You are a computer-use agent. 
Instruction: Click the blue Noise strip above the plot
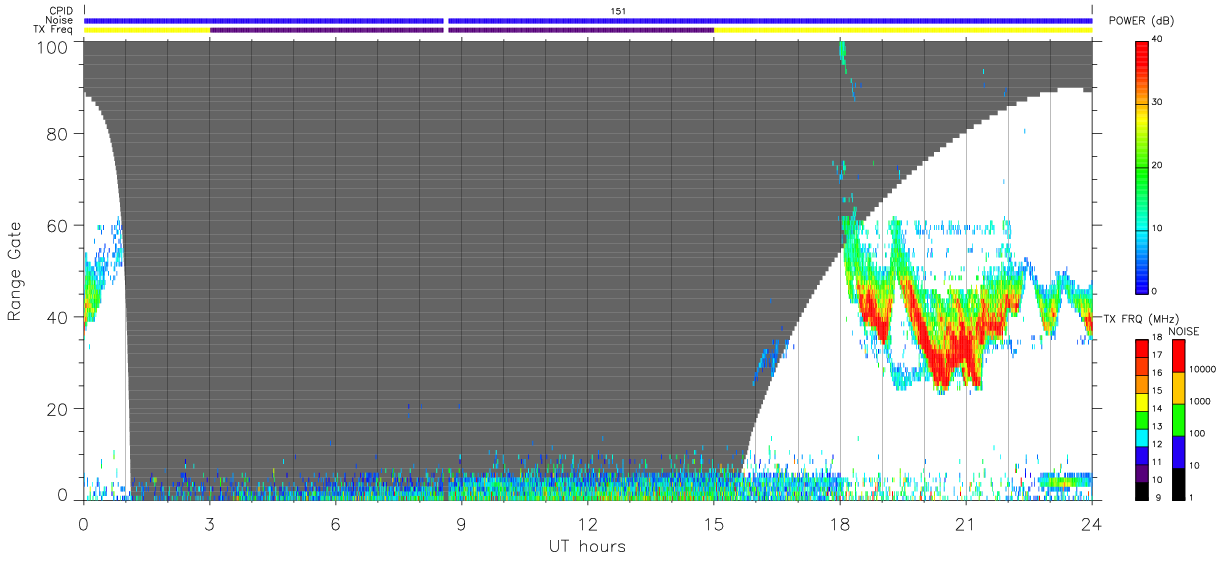[588, 20]
